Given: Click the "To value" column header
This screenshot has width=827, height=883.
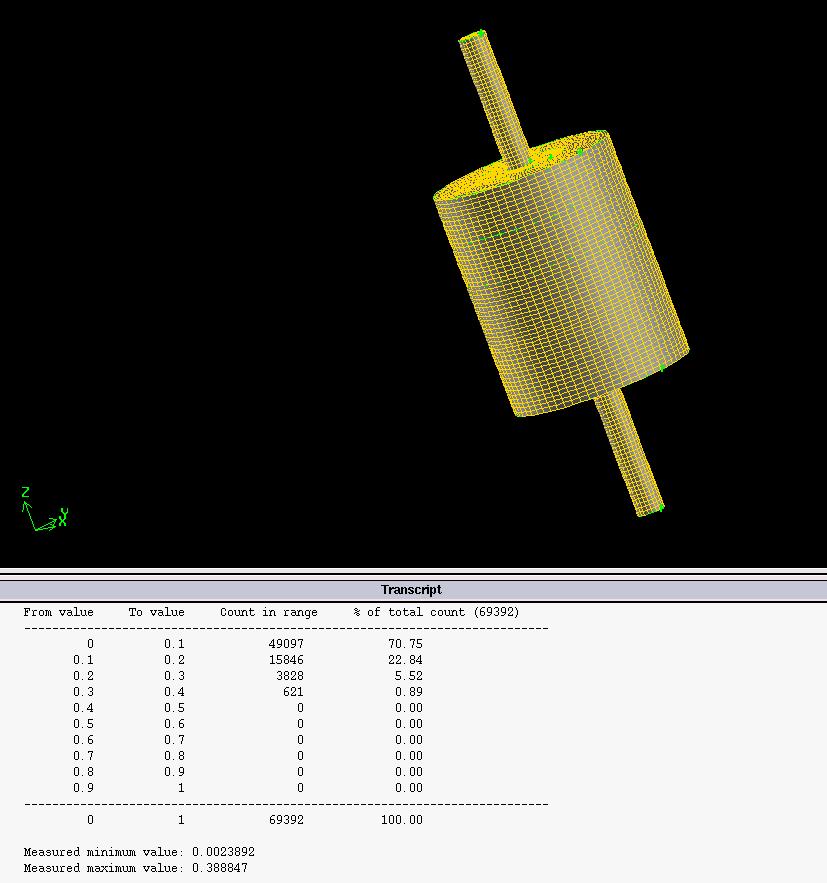Looking at the screenshot, I should tap(156, 612).
